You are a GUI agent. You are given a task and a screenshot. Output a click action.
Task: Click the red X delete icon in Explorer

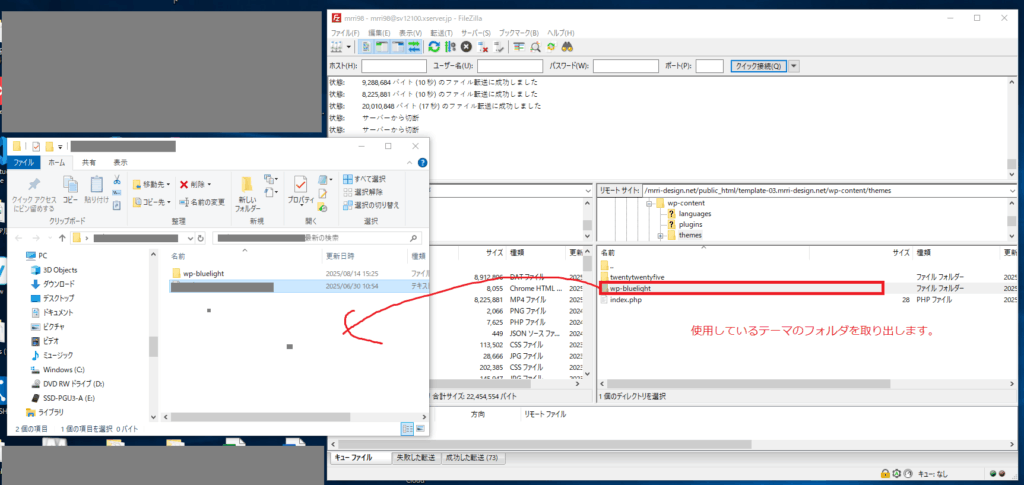point(184,184)
